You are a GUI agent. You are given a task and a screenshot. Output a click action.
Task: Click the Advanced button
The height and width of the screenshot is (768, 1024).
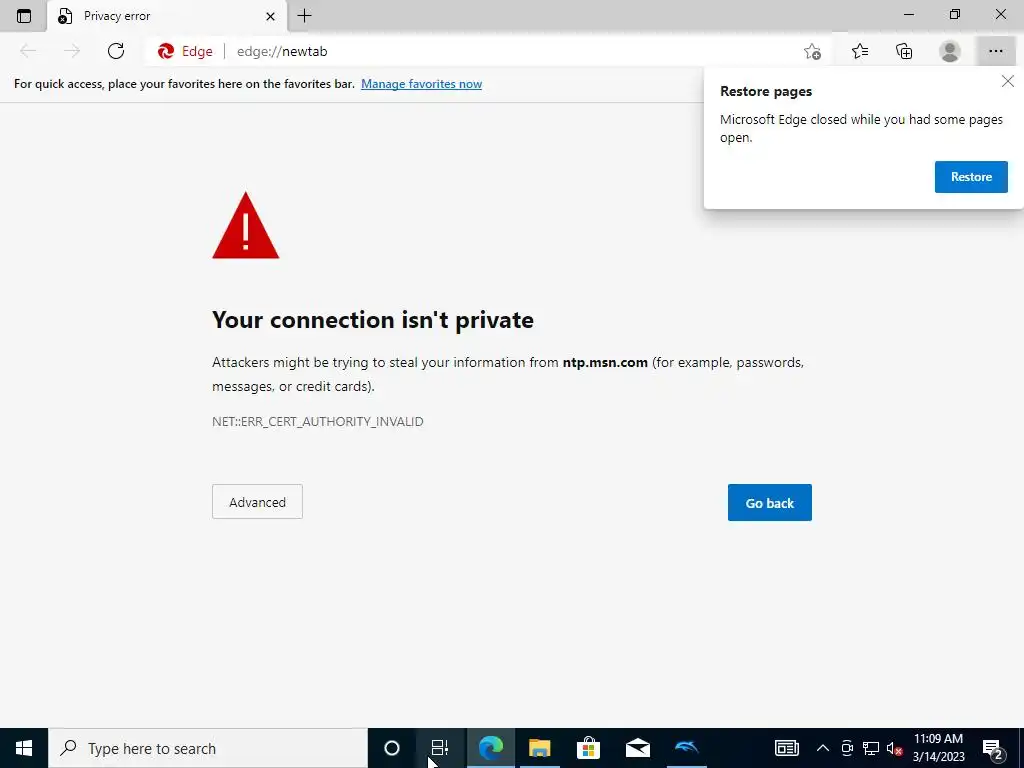(x=257, y=502)
